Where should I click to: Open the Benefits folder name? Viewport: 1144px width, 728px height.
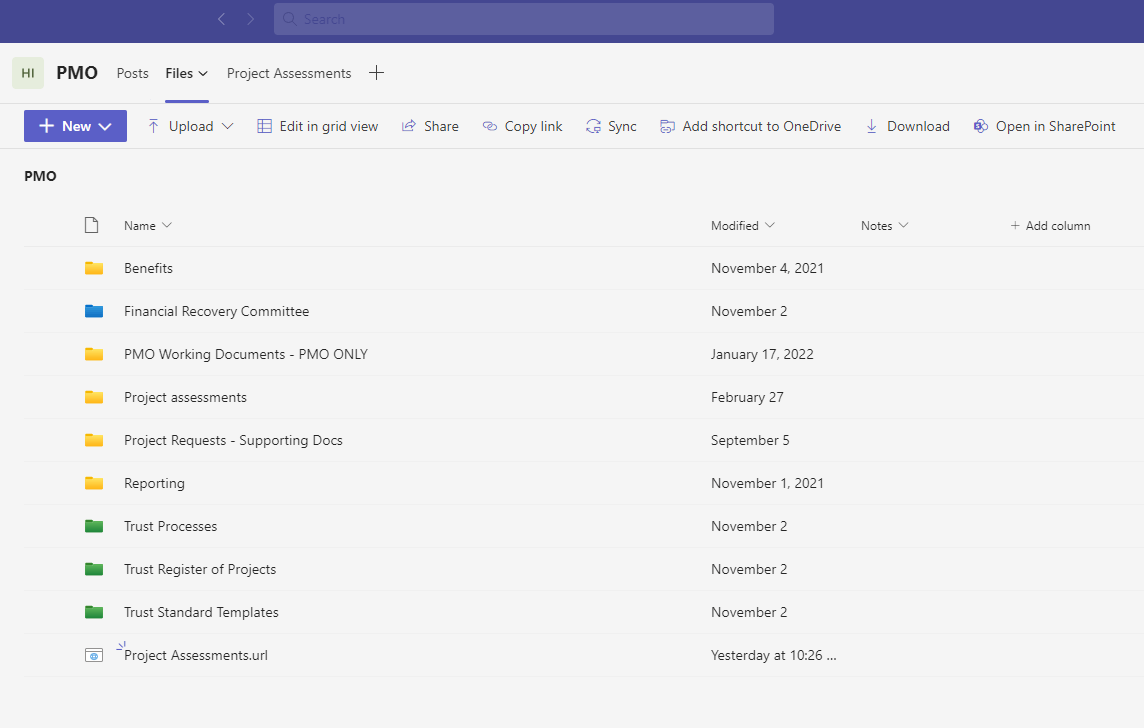pos(148,268)
